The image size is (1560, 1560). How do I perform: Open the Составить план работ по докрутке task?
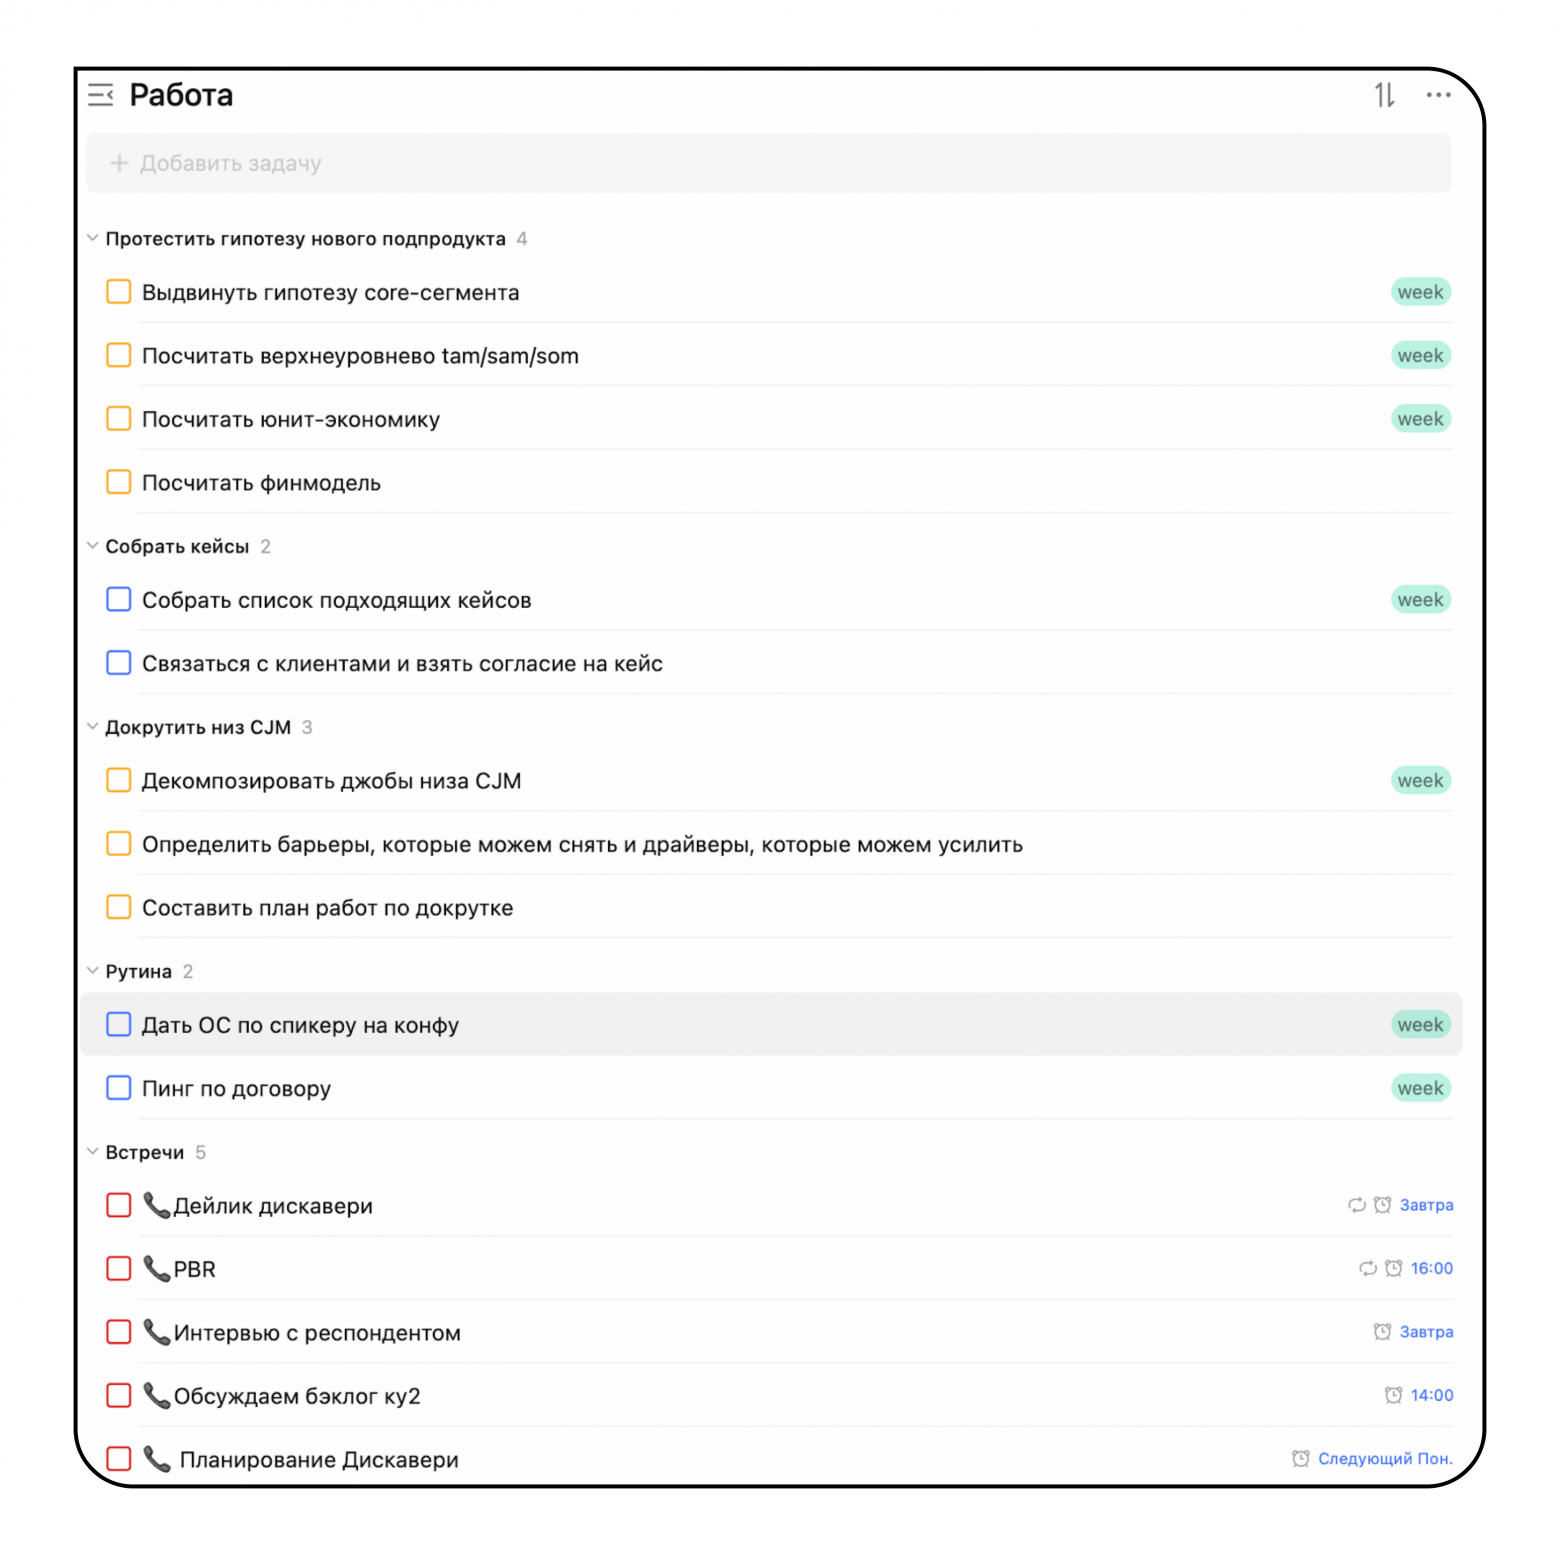(x=327, y=908)
